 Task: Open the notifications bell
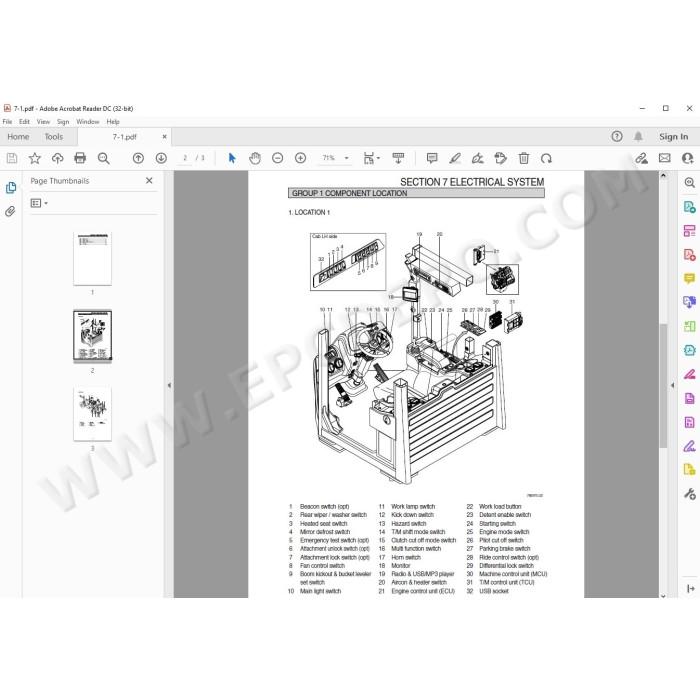pos(638,137)
